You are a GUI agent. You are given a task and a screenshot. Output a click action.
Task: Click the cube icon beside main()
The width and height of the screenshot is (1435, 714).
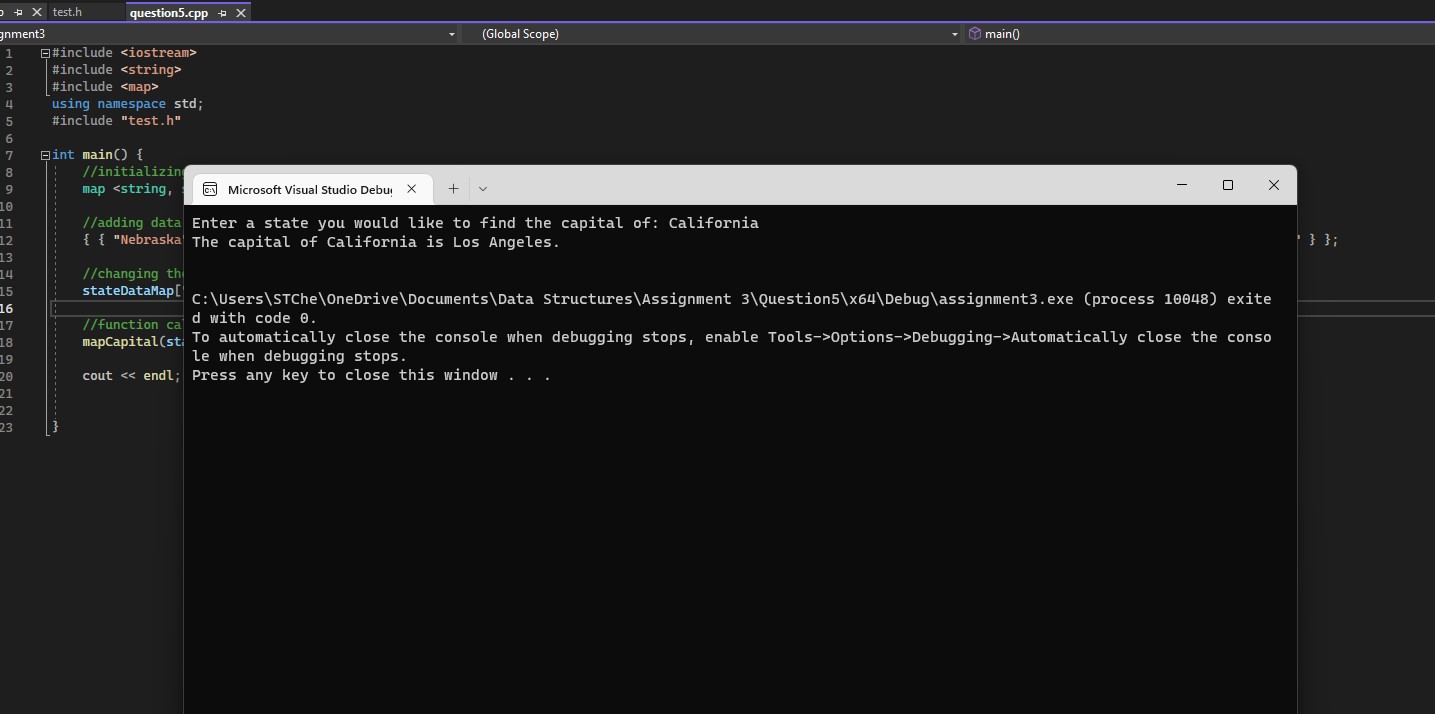coord(974,33)
